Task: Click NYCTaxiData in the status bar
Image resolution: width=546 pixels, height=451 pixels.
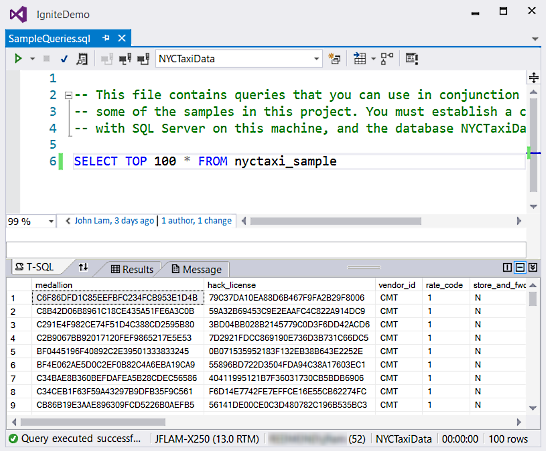Action: (403, 439)
